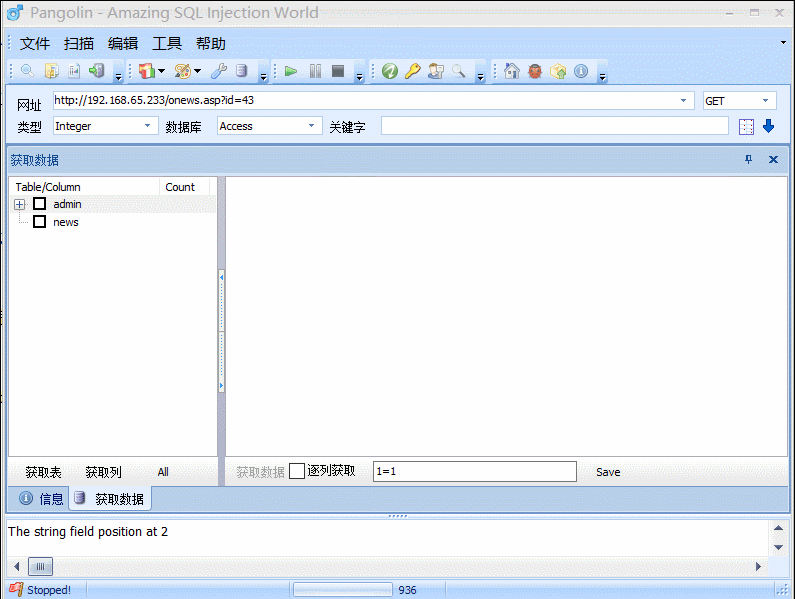This screenshot has height=599, width=795.
Task: Click the 获取列 button
Action: pos(103,472)
